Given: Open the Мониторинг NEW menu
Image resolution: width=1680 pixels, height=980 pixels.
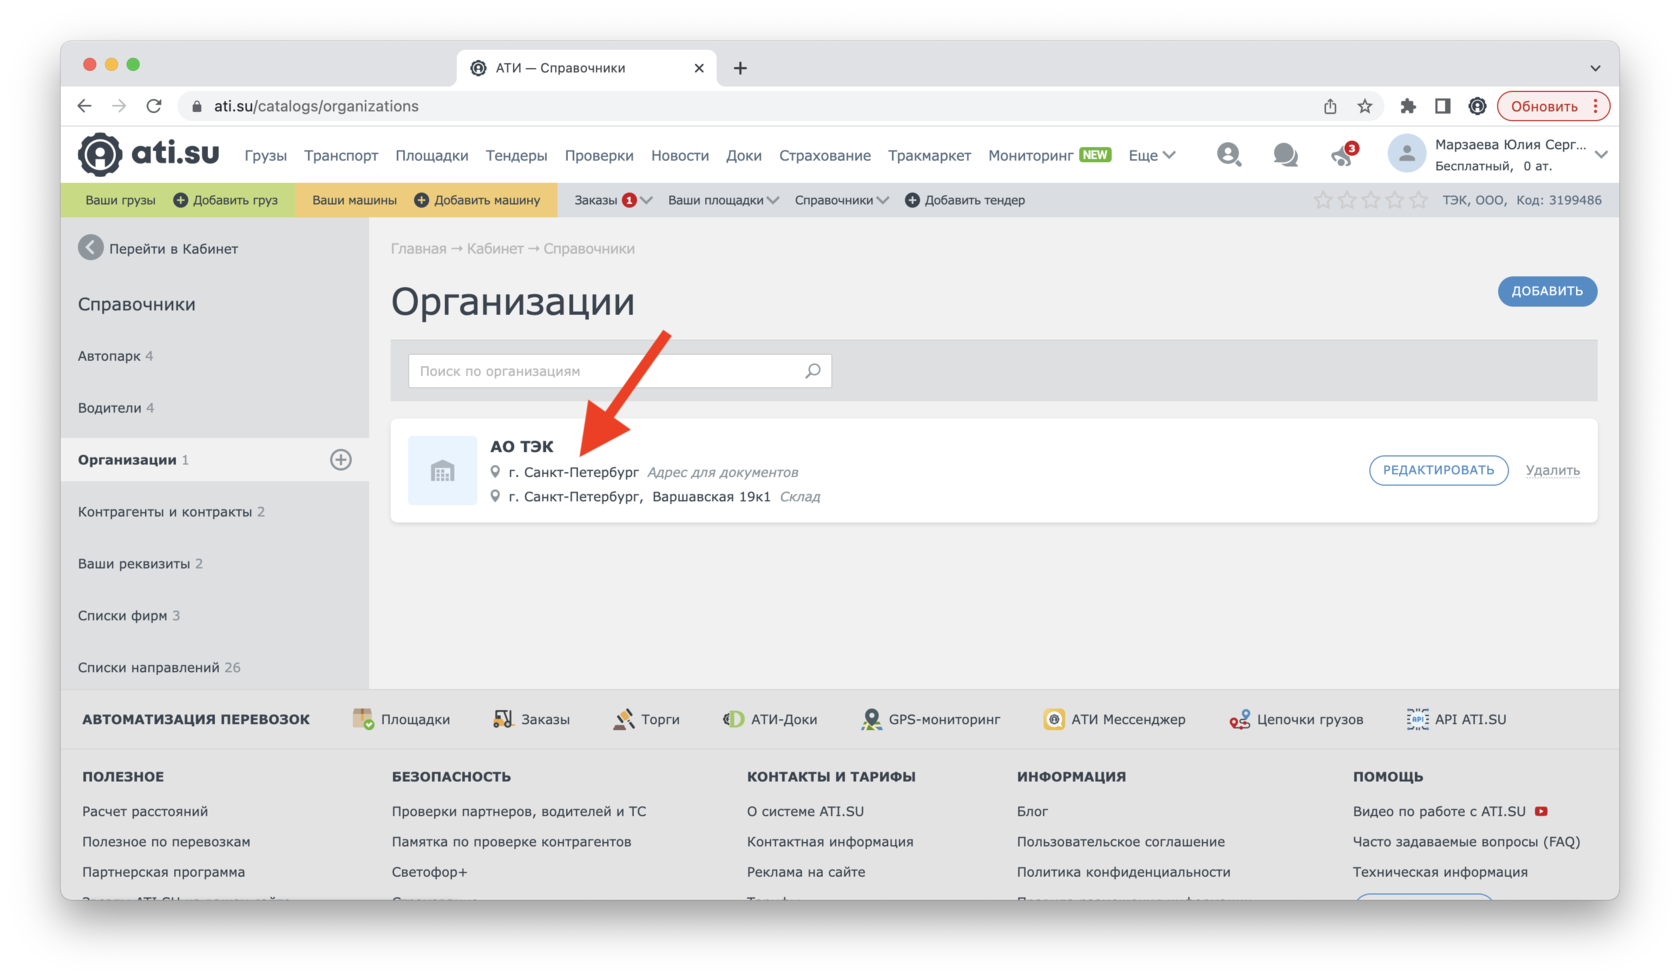Looking at the screenshot, I should pyautogui.click(x=1049, y=155).
